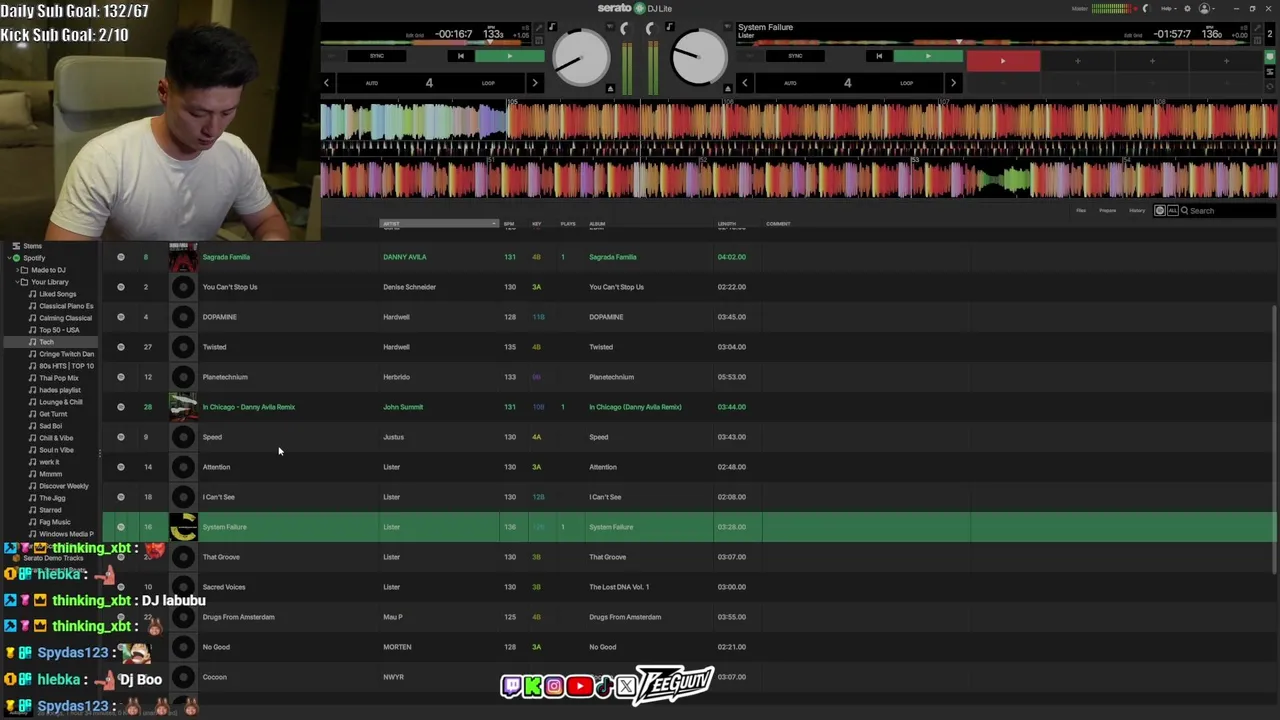This screenshot has height=720, width=1280.
Task: Toggle the ALL search filter
Action: [x=1173, y=211]
